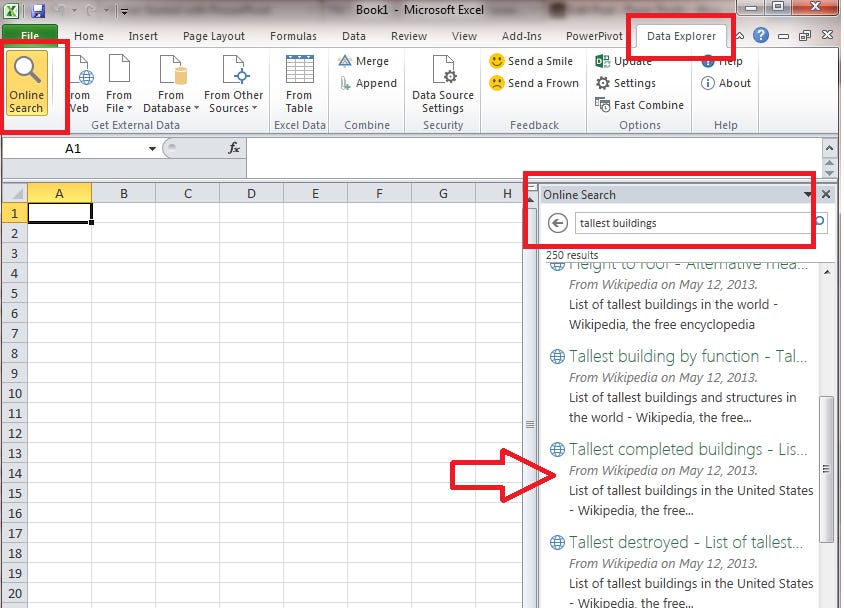844x608 pixels.
Task: Select row 20 header
Action: click(x=15, y=593)
